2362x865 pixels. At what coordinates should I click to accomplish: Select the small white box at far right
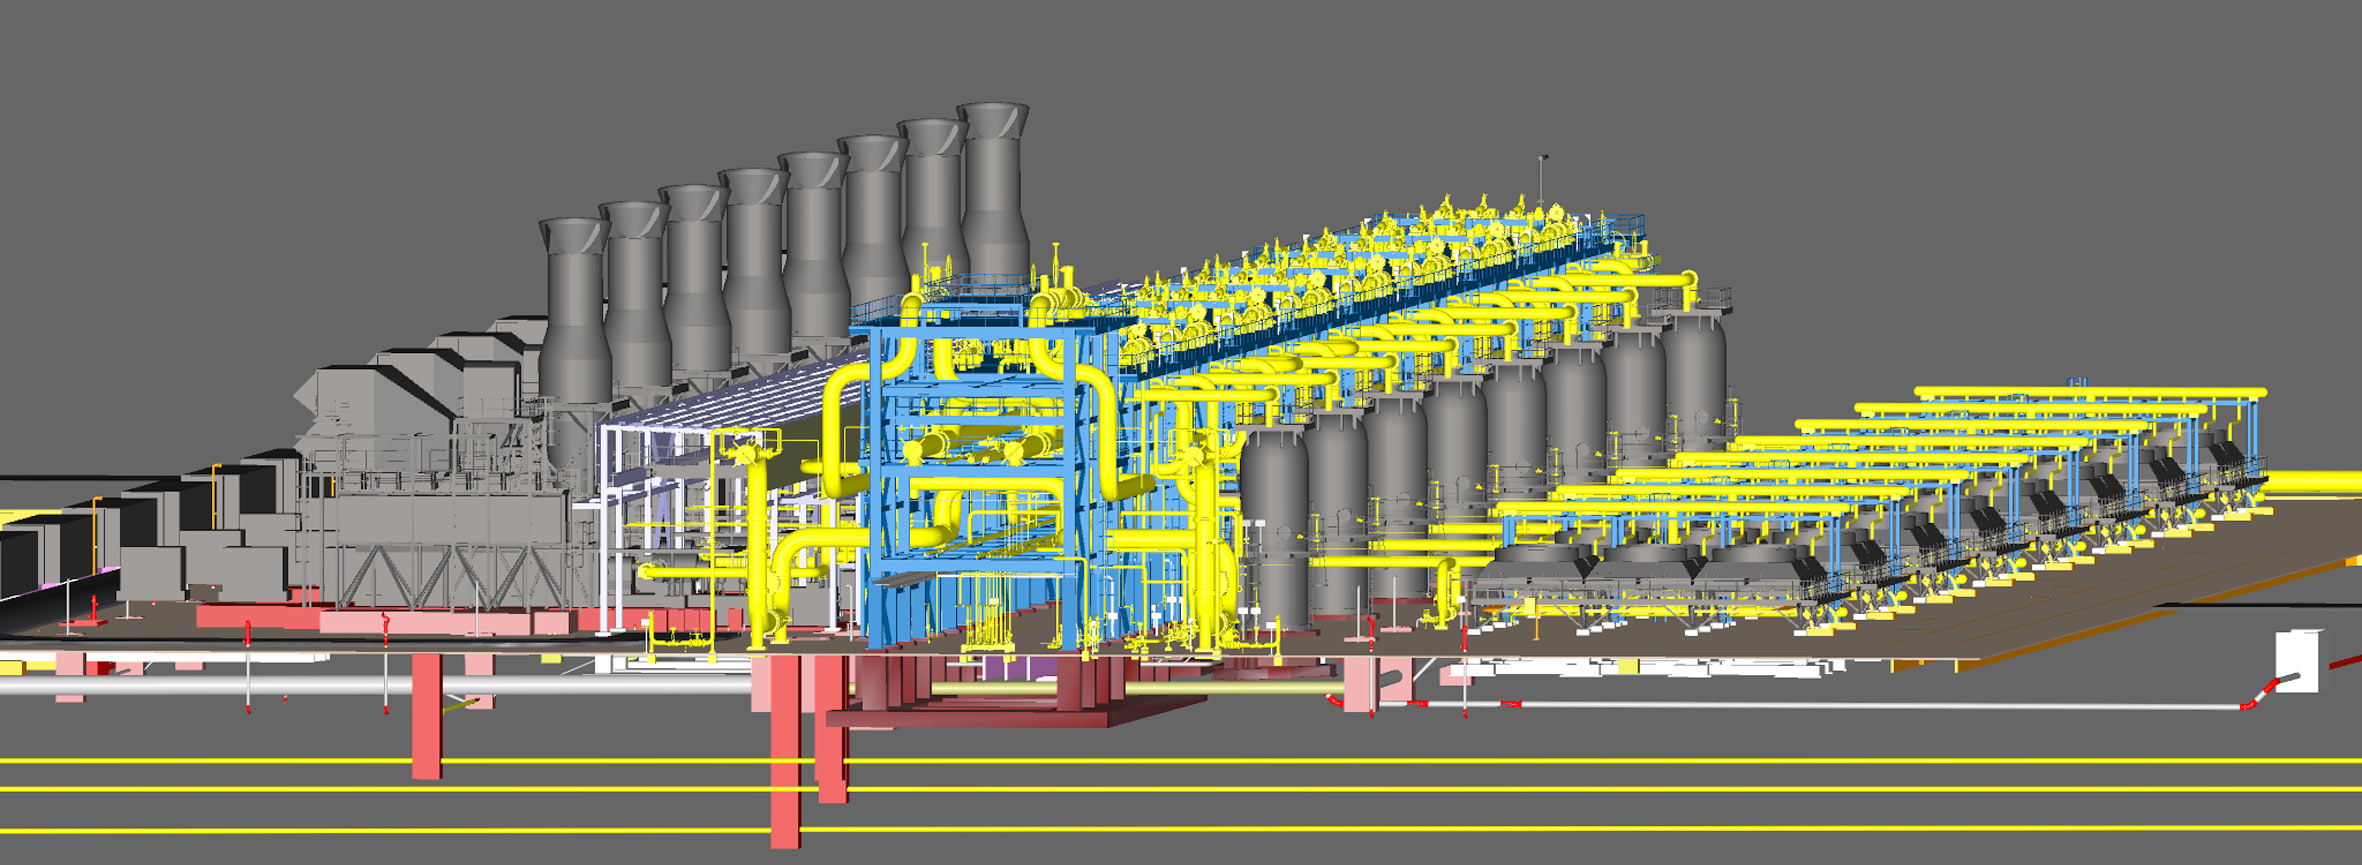pyautogui.click(x=2298, y=660)
